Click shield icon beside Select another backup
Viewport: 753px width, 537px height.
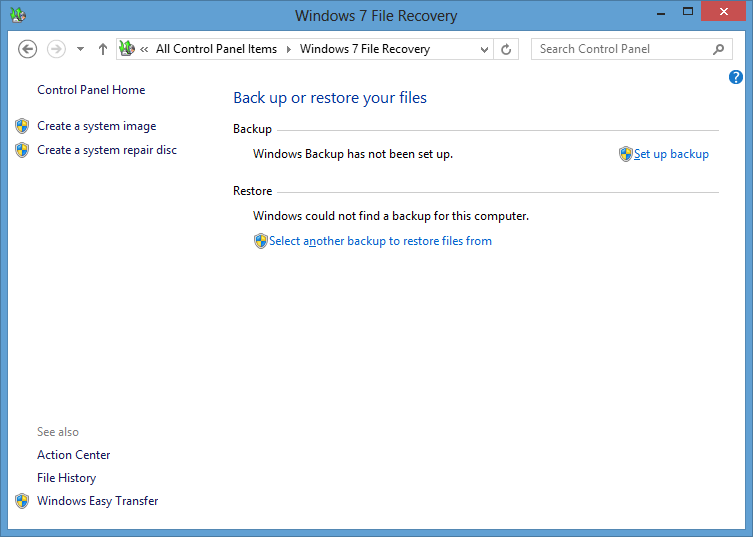tap(261, 241)
